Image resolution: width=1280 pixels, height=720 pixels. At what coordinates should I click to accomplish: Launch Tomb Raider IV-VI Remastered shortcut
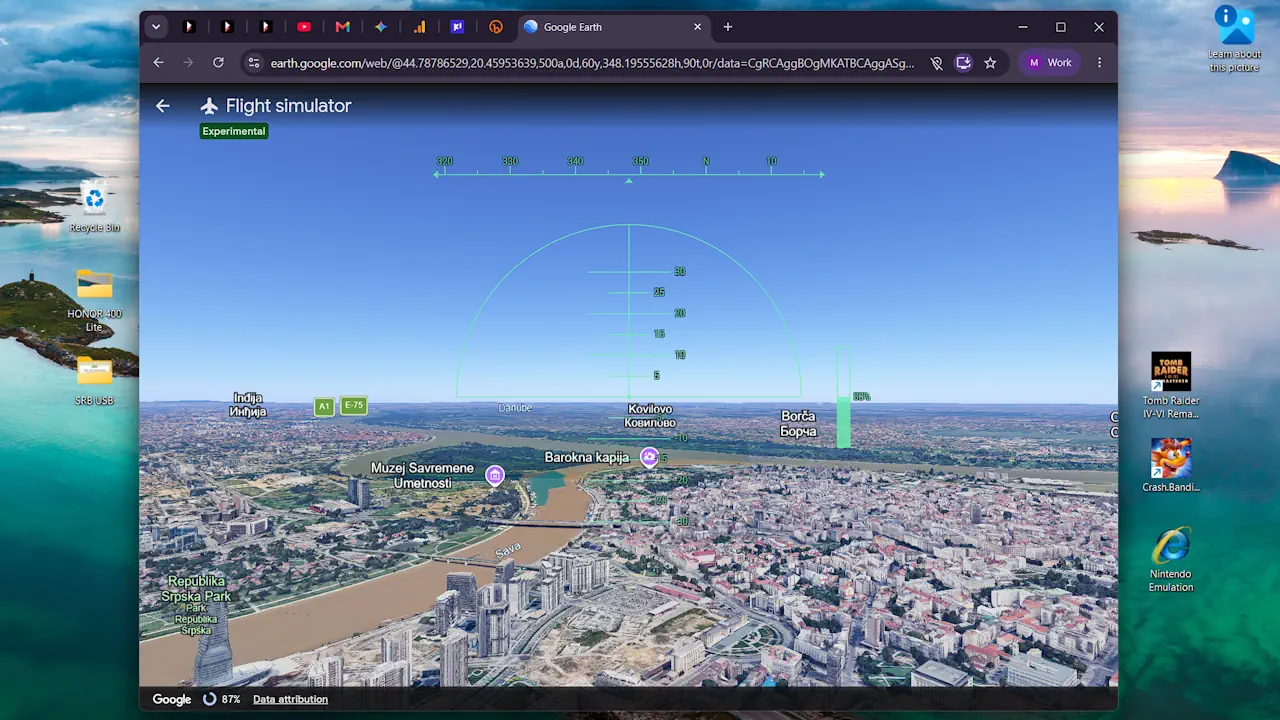pyautogui.click(x=1171, y=386)
